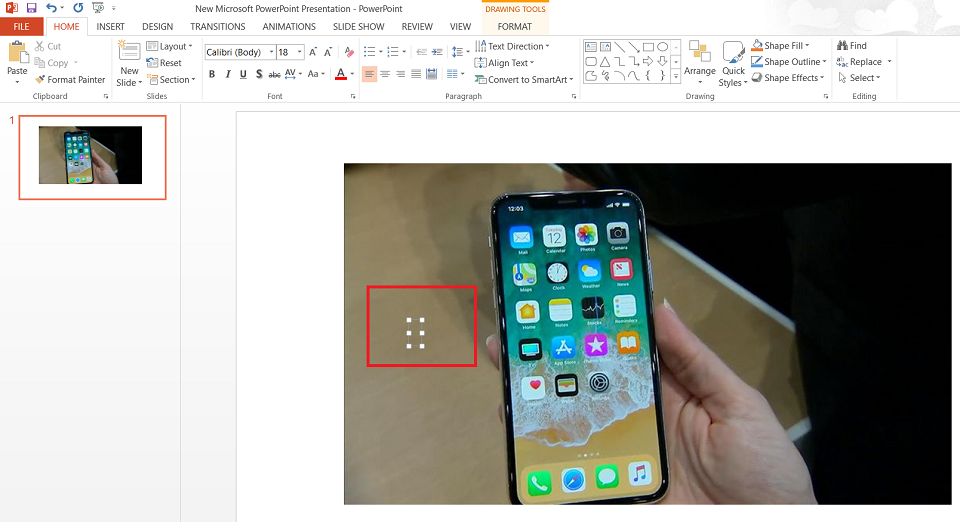Select the Right Arrow shape in gallery
The width and height of the screenshot is (960, 522).
(648, 61)
